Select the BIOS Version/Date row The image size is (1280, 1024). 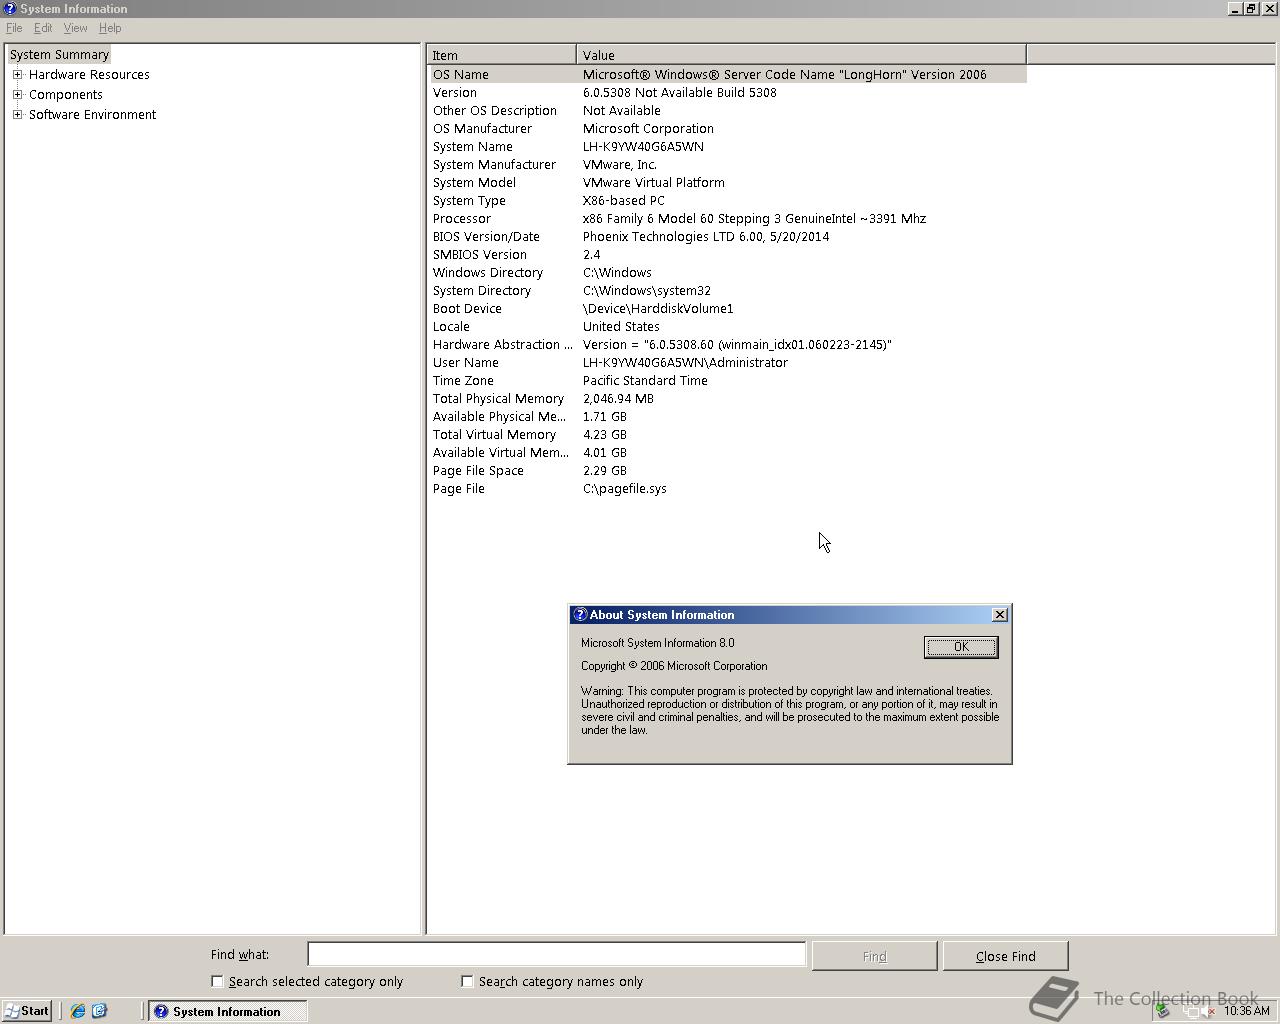(728, 236)
